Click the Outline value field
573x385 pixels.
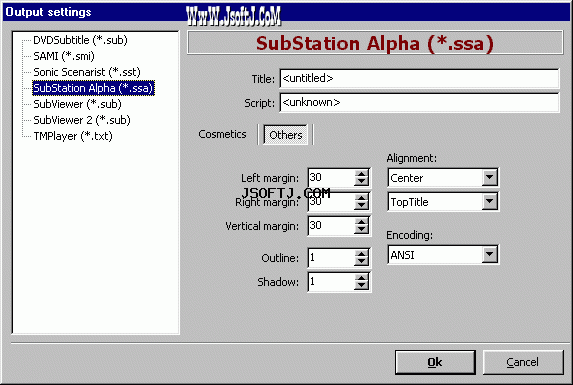[331, 258]
